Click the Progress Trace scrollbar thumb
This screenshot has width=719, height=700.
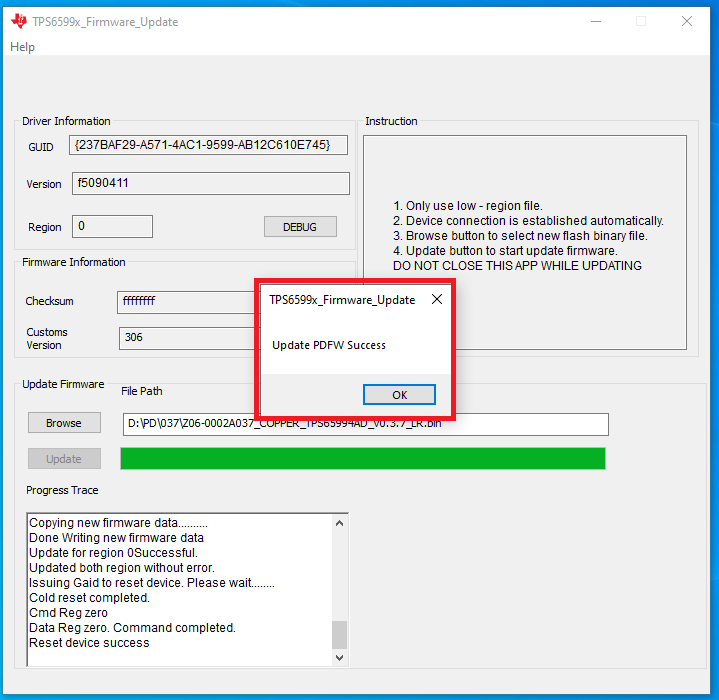pos(340,634)
